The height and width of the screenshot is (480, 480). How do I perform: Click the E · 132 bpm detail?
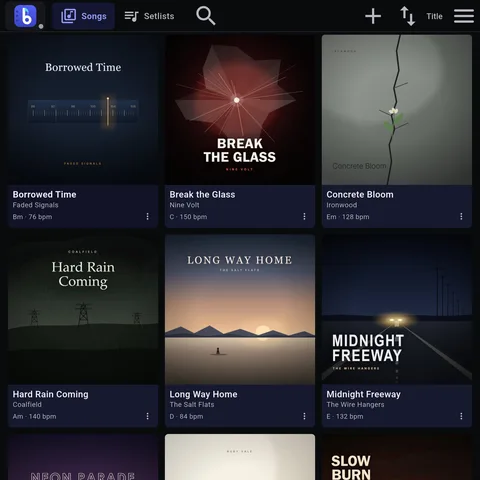345,416
